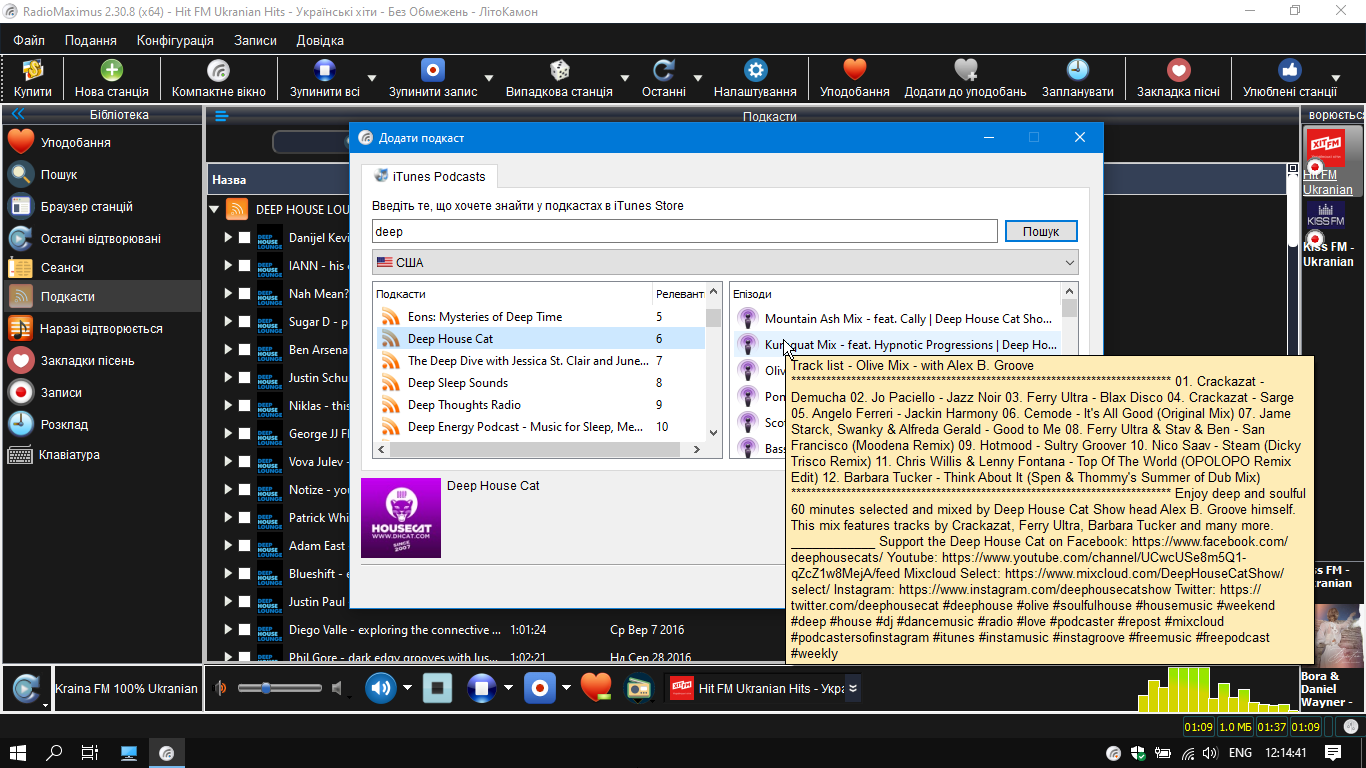The height and width of the screenshot is (768, 1366).
Task: Open favorites heart icon (Уподобання) in toolbar
Action: [854, 70]
